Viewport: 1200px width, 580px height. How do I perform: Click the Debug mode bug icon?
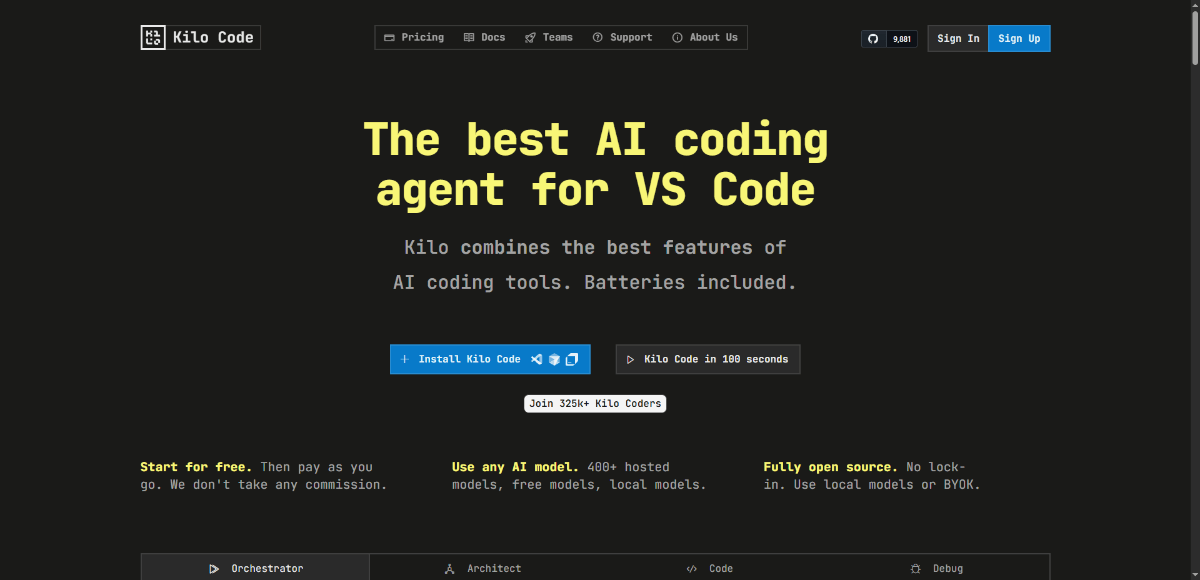click(x=916, y=569)
